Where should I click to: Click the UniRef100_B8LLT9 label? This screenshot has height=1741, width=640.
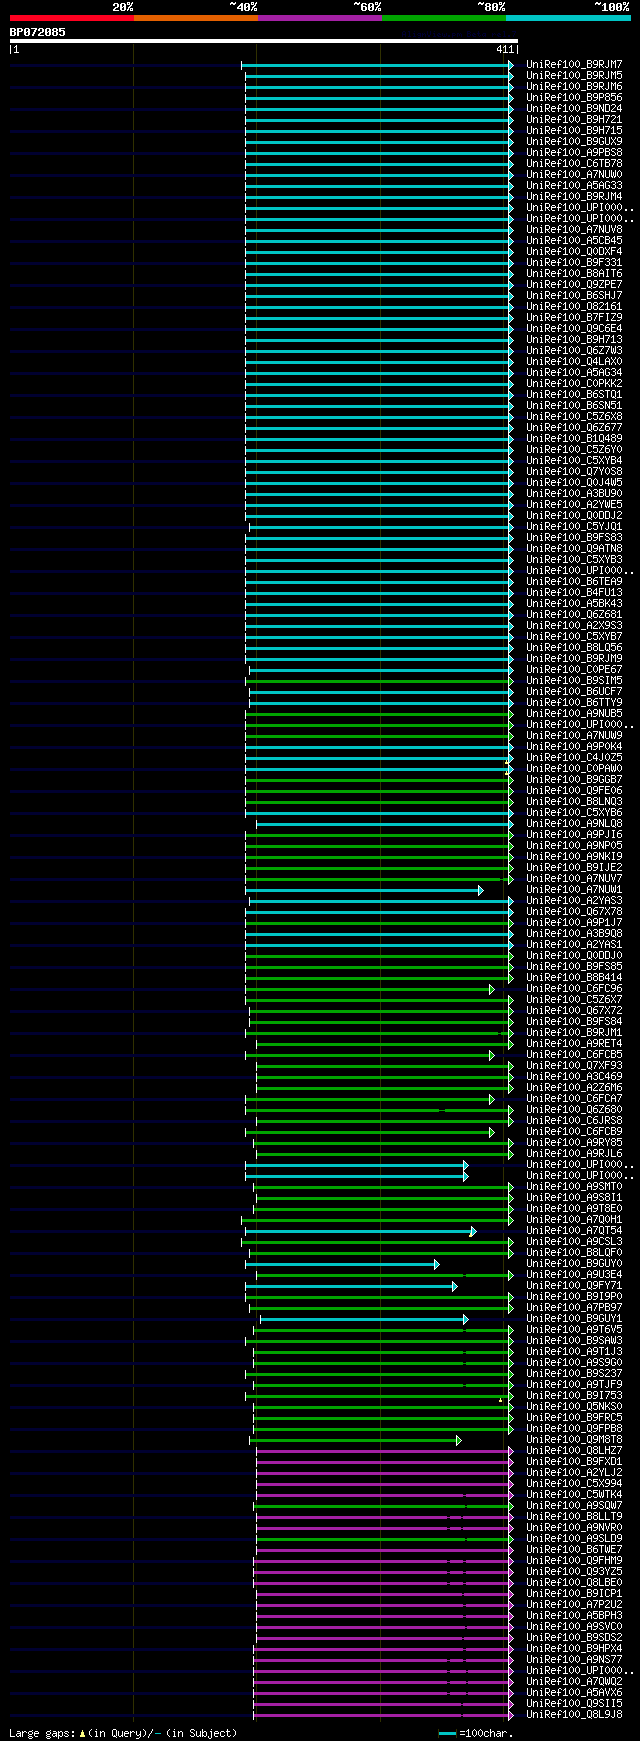[574, 1517]
